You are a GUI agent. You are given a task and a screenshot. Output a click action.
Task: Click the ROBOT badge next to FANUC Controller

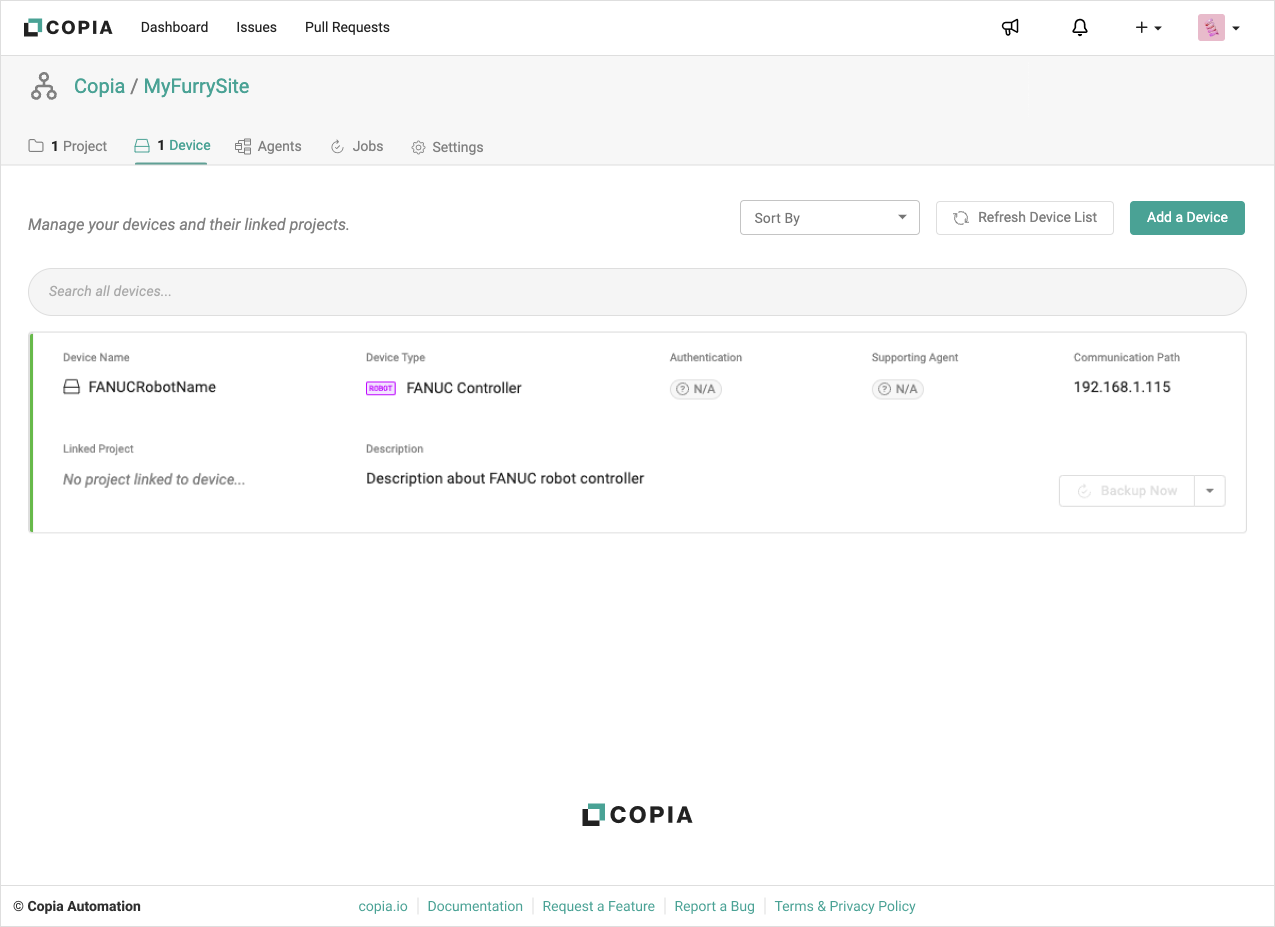(x=380, y=389)
